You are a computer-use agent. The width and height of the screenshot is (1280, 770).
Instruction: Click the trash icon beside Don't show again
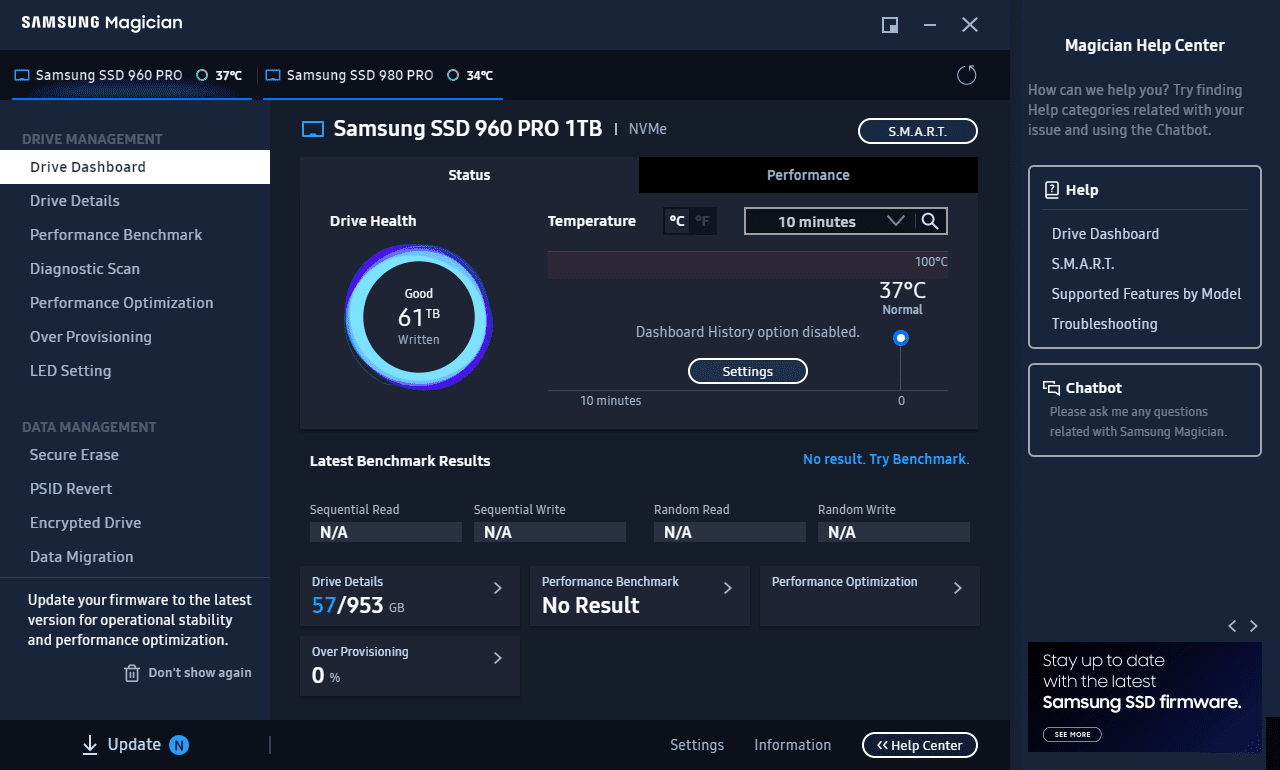132,673
